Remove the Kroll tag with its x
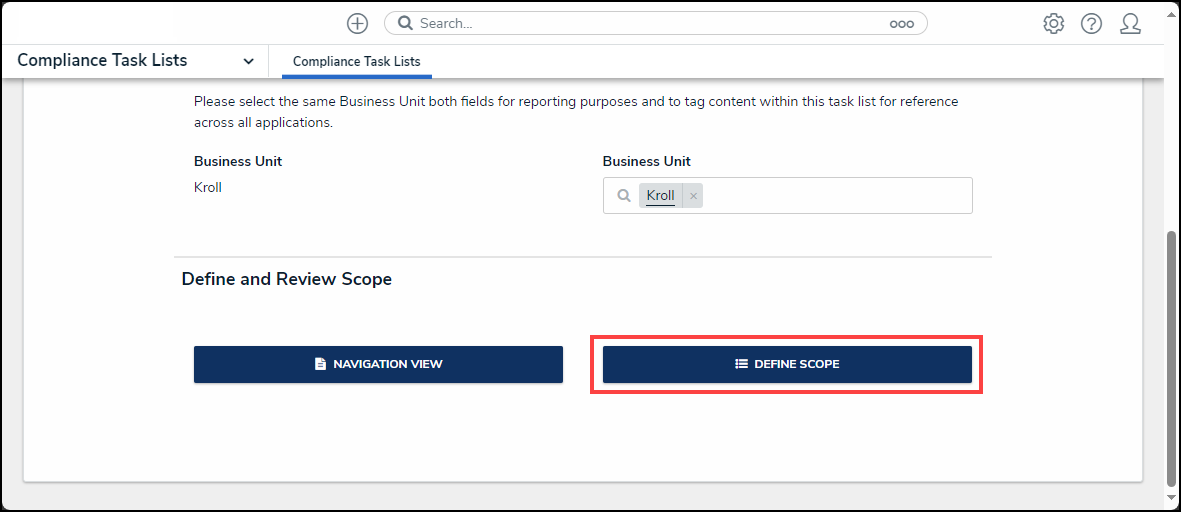The height and width of the screenshot is (512, 1181). (x=693, y=196)
